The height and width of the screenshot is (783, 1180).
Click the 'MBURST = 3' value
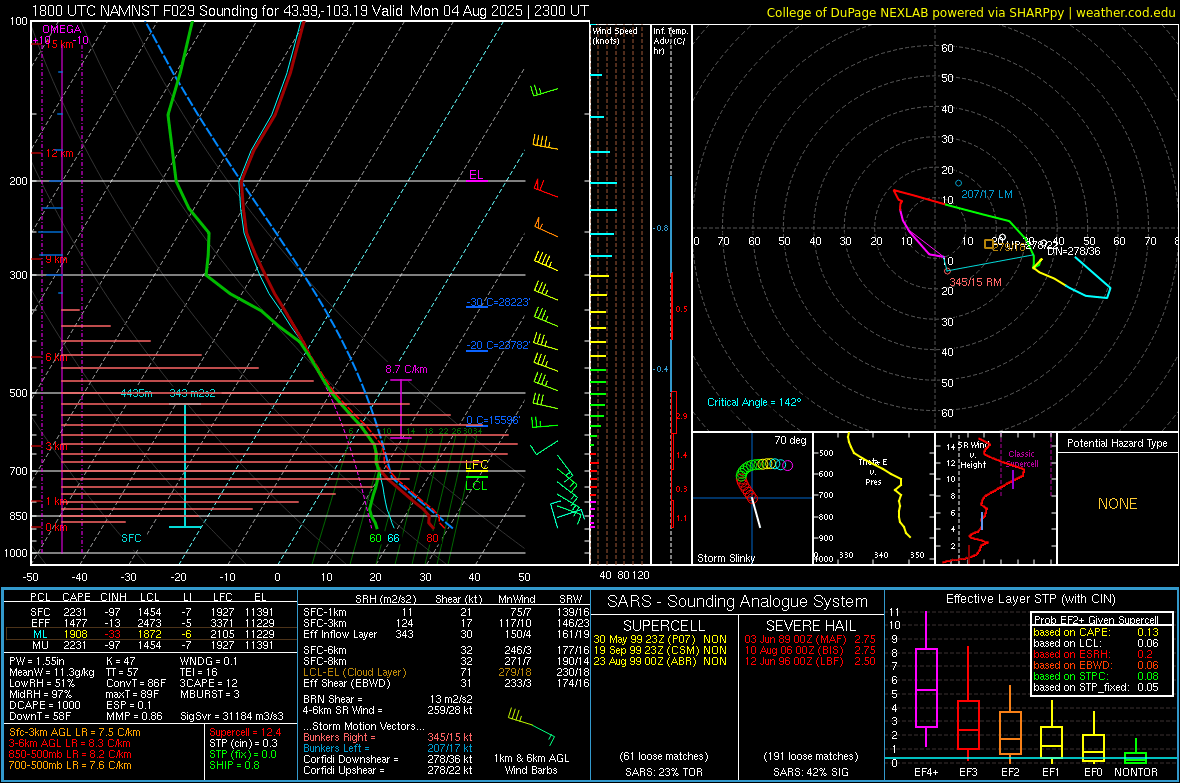[210, 694]
